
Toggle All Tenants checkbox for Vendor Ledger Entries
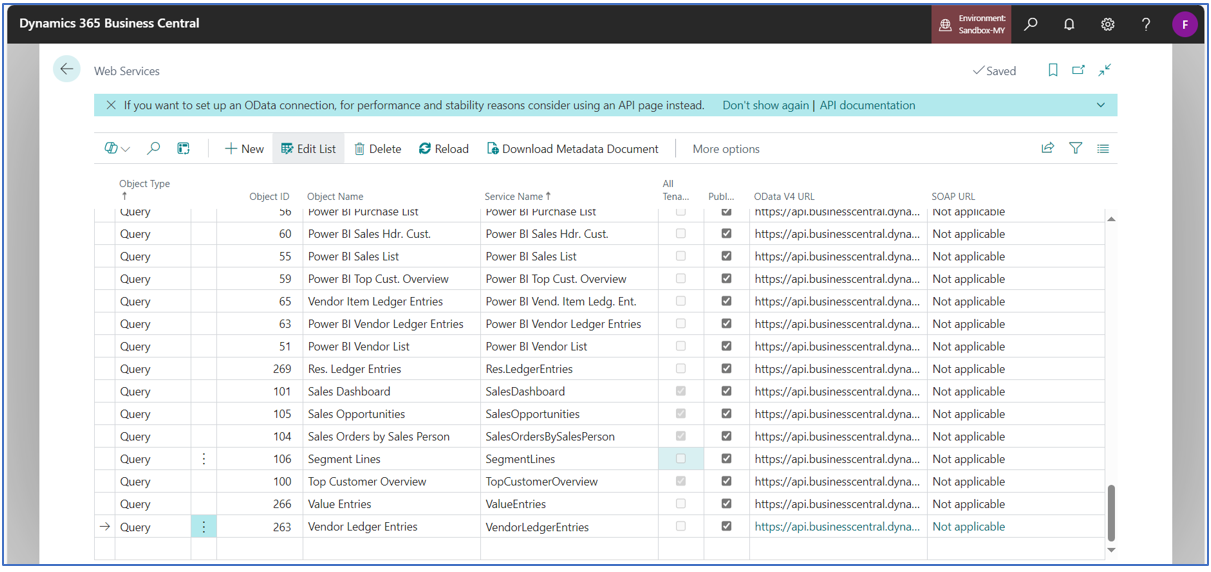pos(681,526)
